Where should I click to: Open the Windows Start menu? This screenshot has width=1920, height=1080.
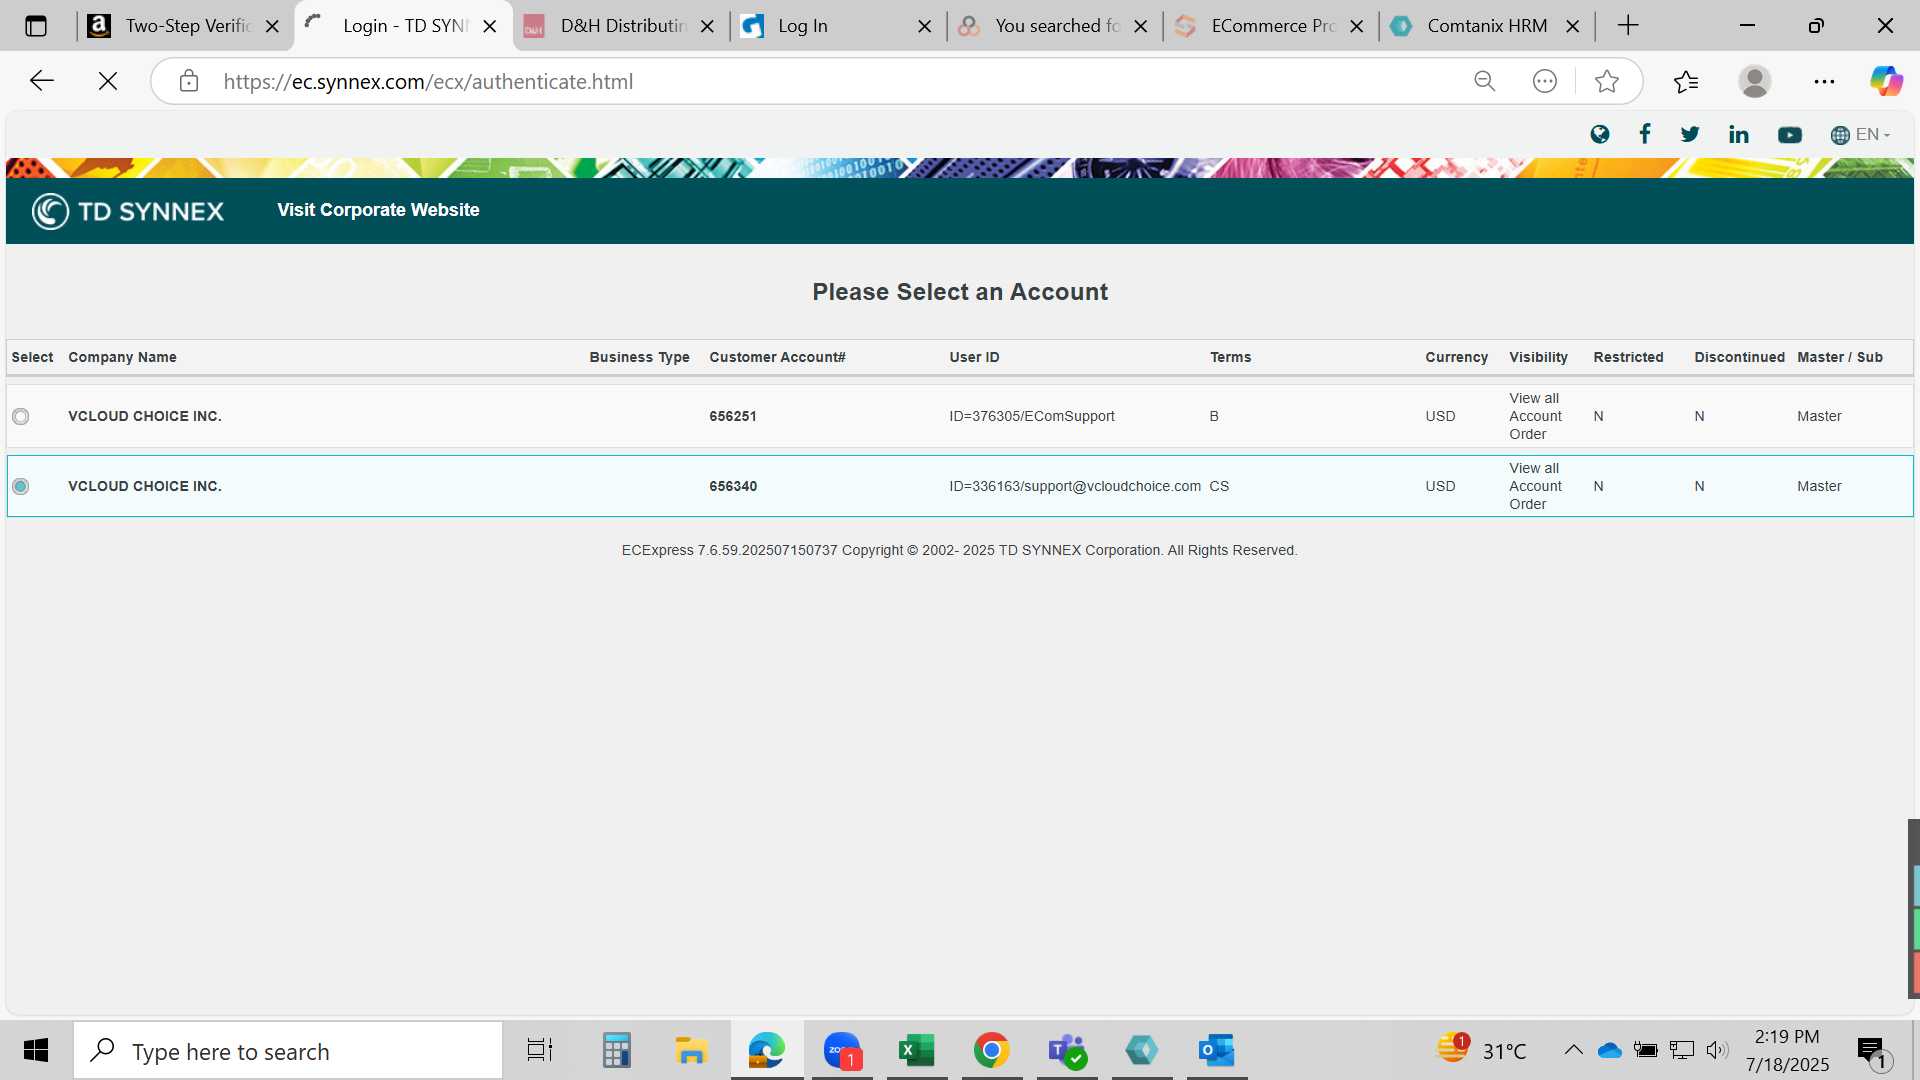36,1050
